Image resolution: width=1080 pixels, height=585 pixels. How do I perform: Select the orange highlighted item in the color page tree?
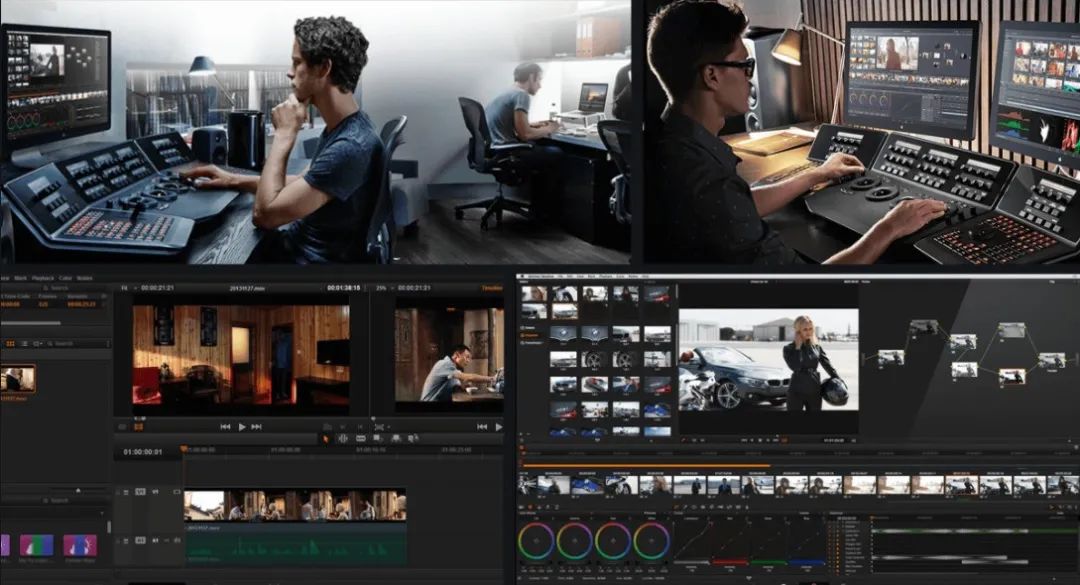[x=532, y=335]
